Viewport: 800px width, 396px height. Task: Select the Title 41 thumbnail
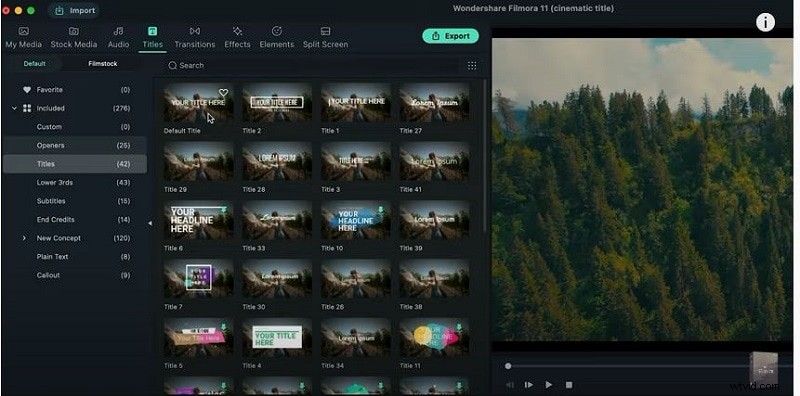tap(435, 161)
